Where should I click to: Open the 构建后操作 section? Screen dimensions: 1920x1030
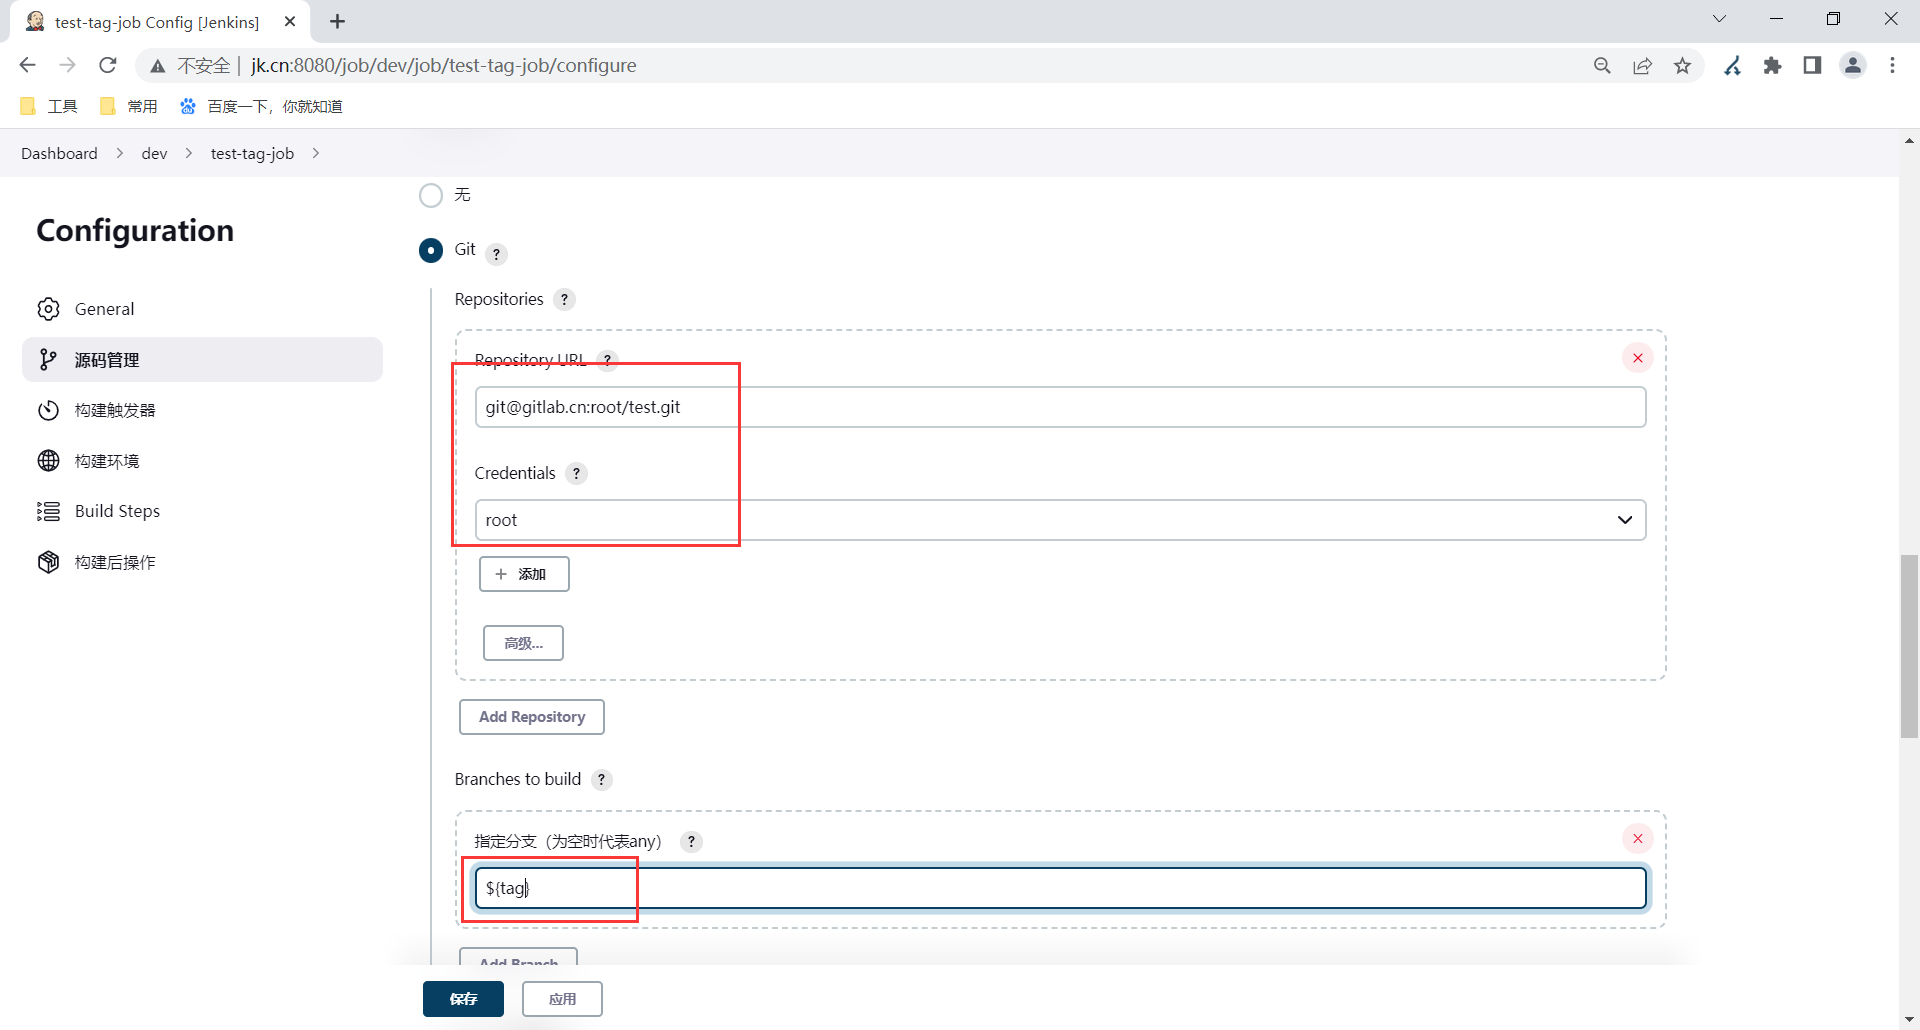(202, 562)
